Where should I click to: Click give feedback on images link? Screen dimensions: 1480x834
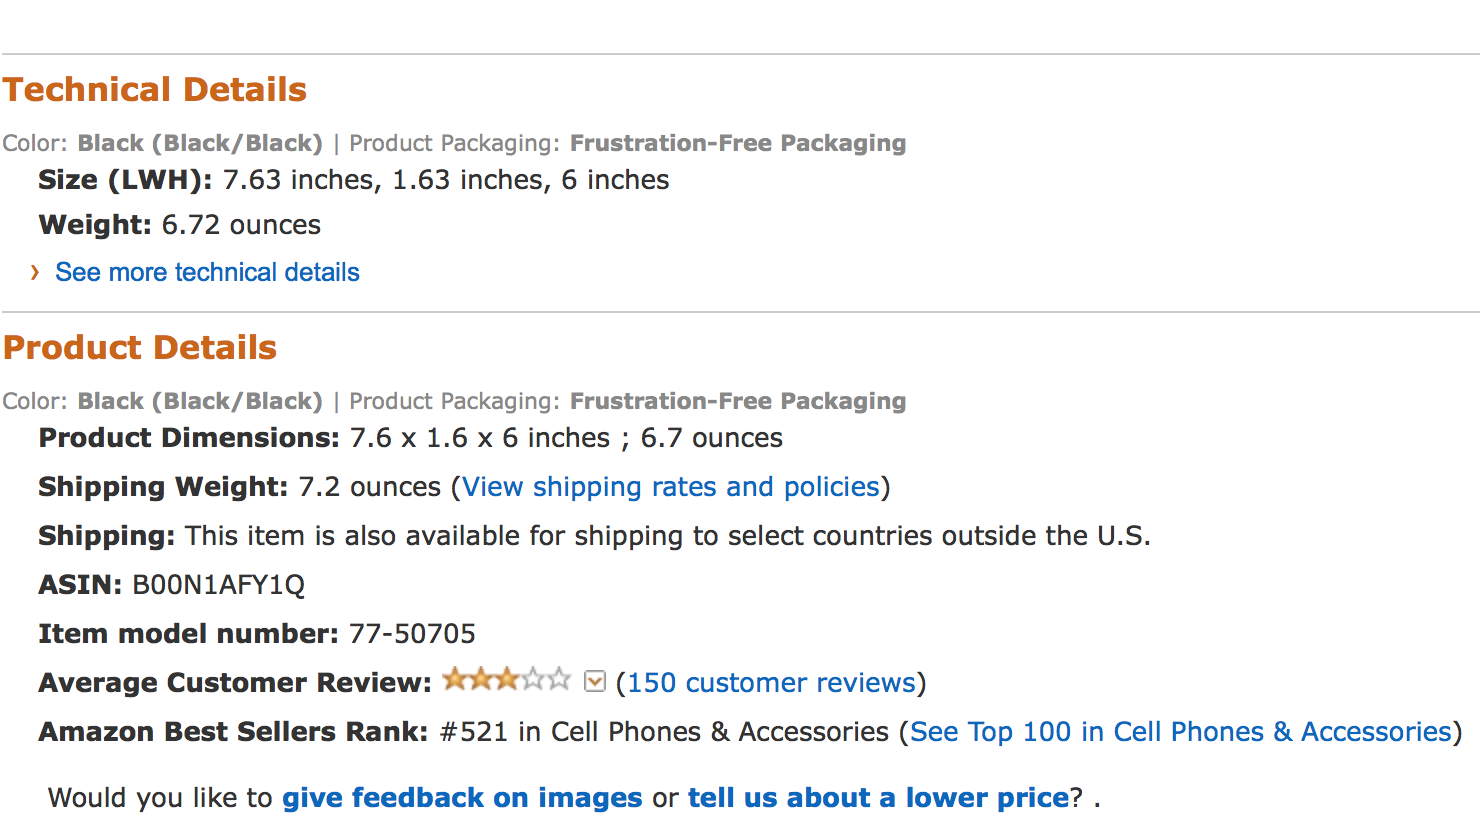tap(462, 798)
